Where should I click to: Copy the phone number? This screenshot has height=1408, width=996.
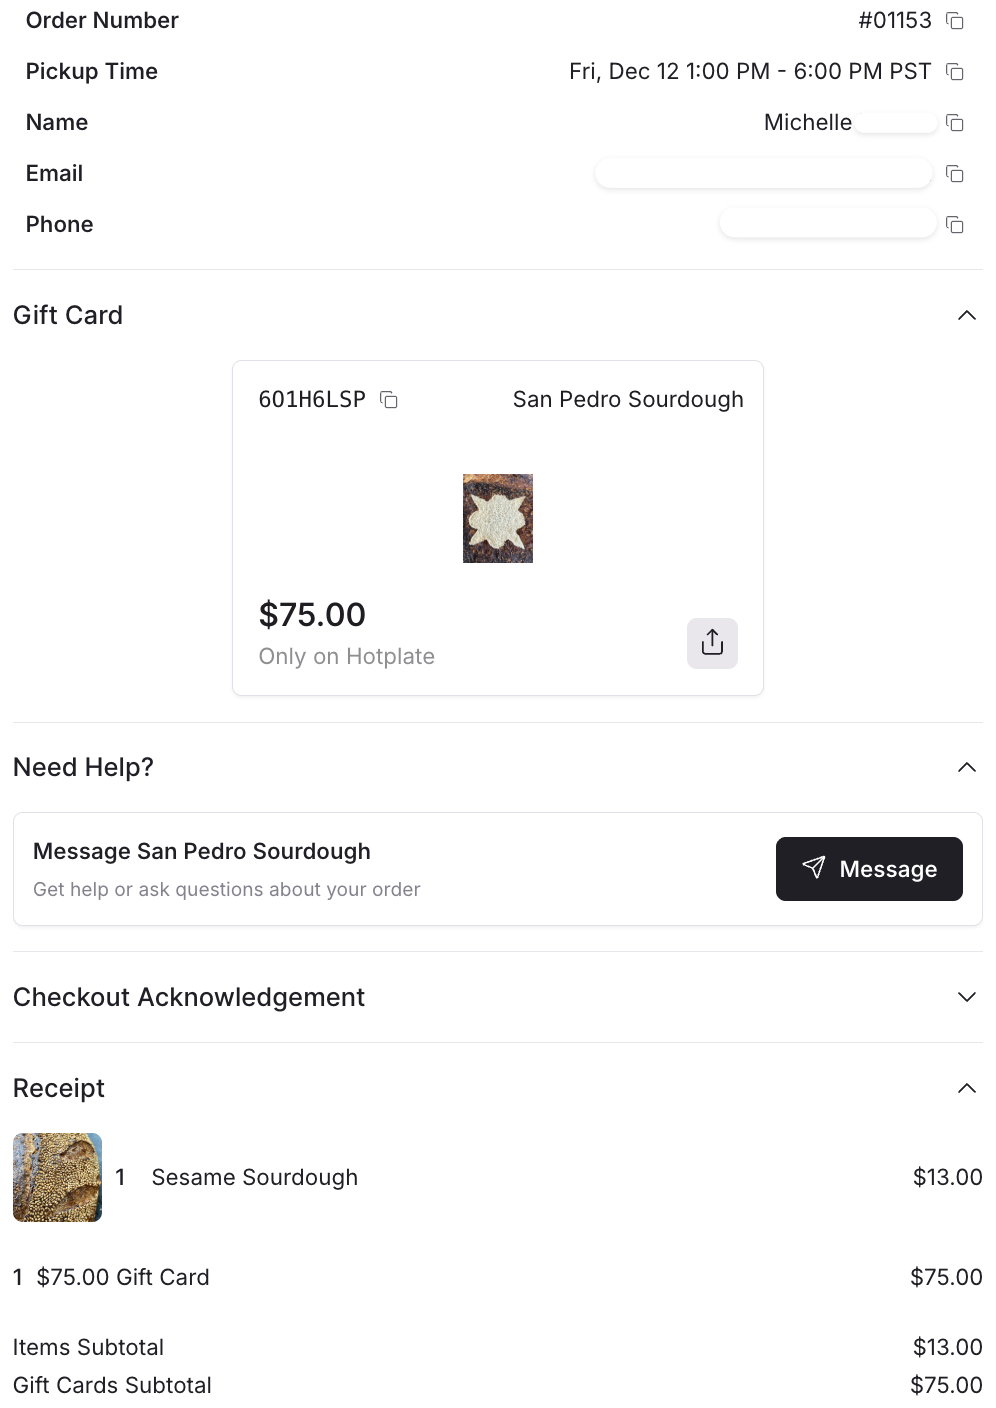[x=955, y=225]
